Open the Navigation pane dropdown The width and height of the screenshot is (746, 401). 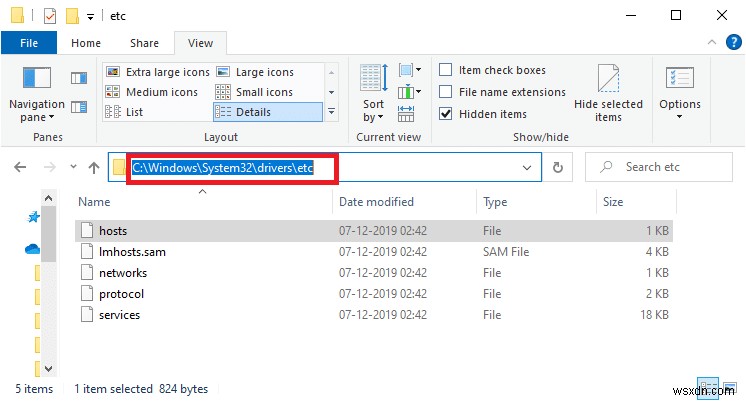pos(37,95)
